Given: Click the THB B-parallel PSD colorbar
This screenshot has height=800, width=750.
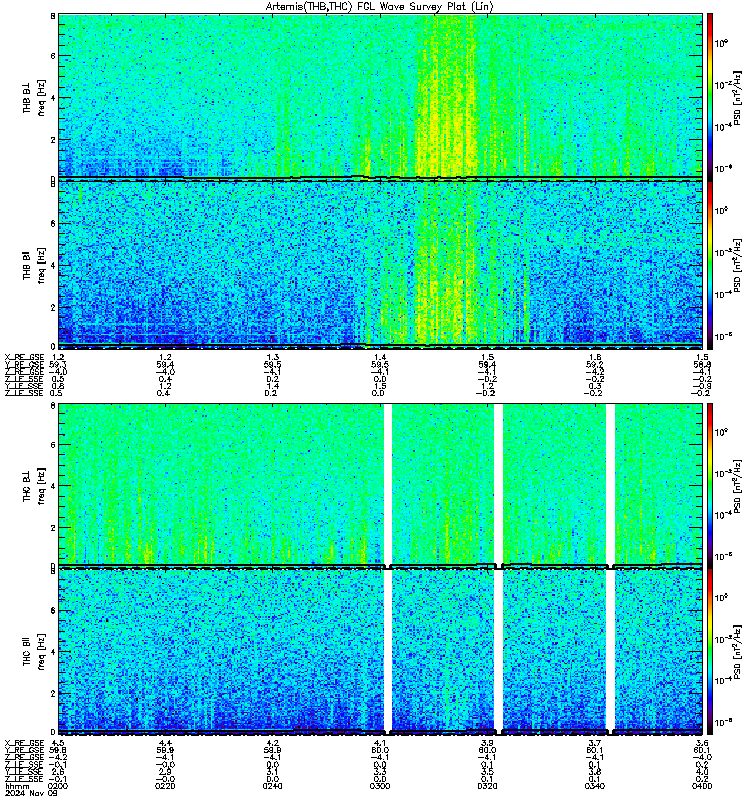Looking at the screenshot, I should (x=710, y=265).
